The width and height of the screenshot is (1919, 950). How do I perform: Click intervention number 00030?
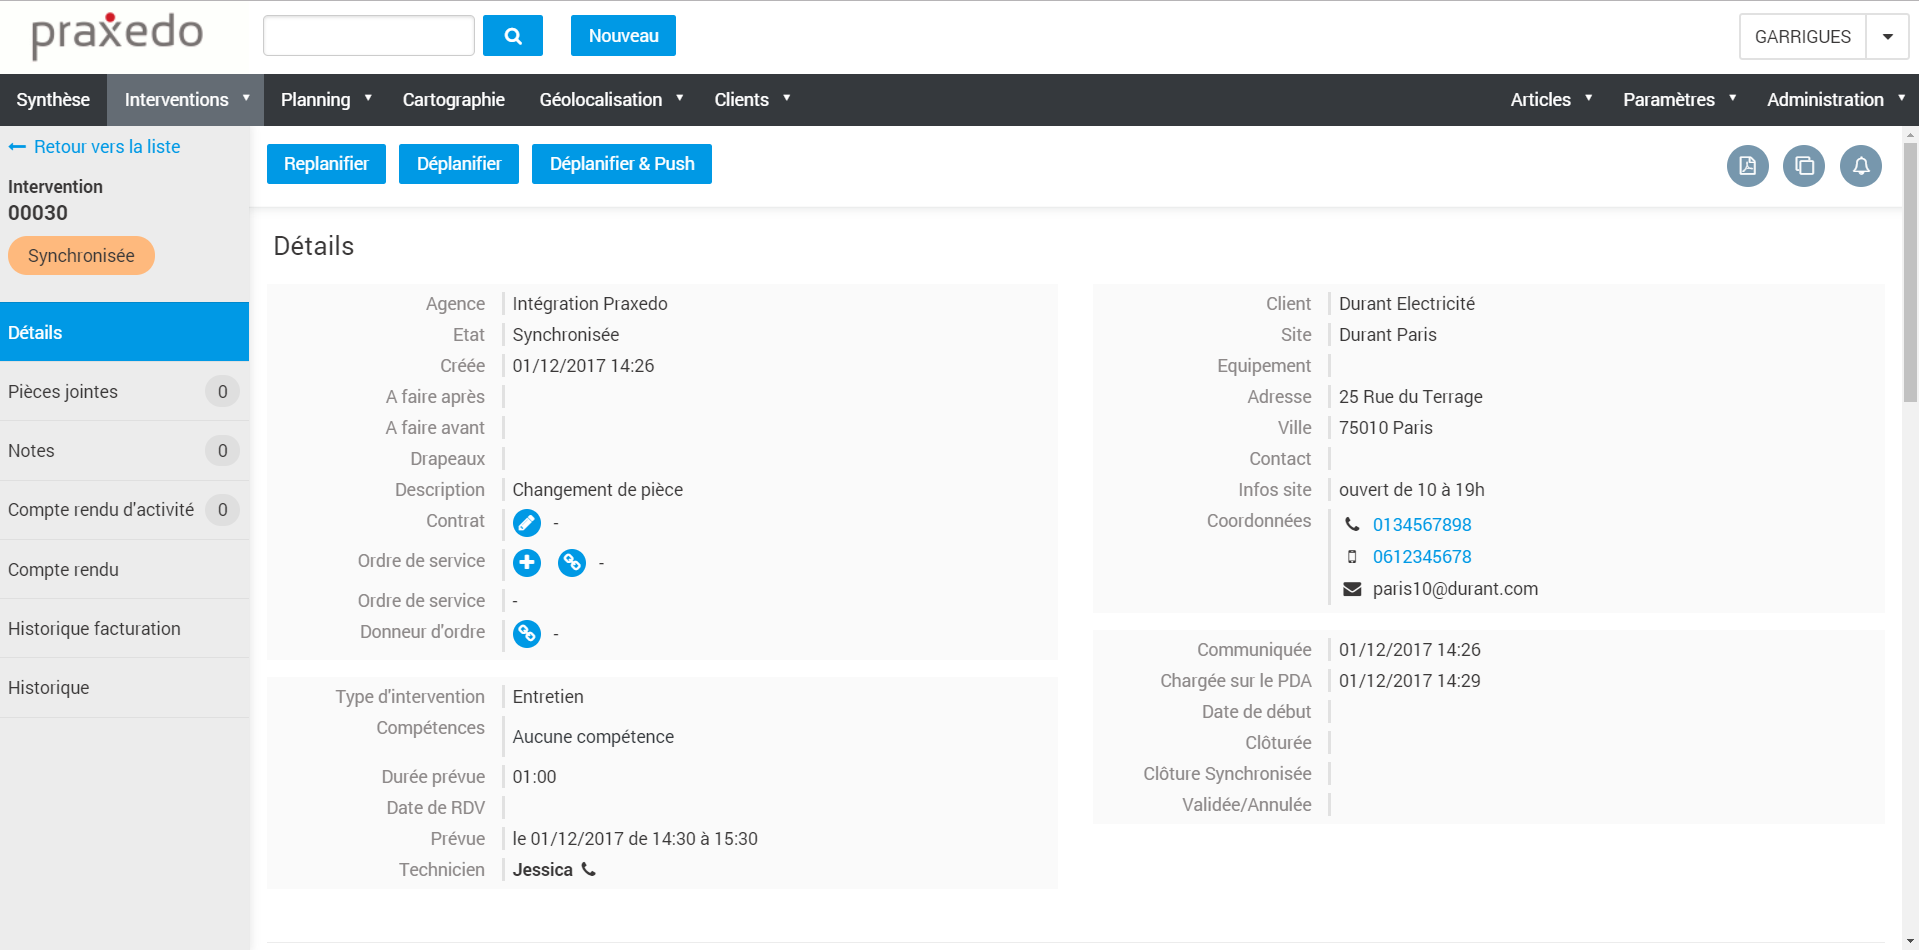(x=38, y=213)
